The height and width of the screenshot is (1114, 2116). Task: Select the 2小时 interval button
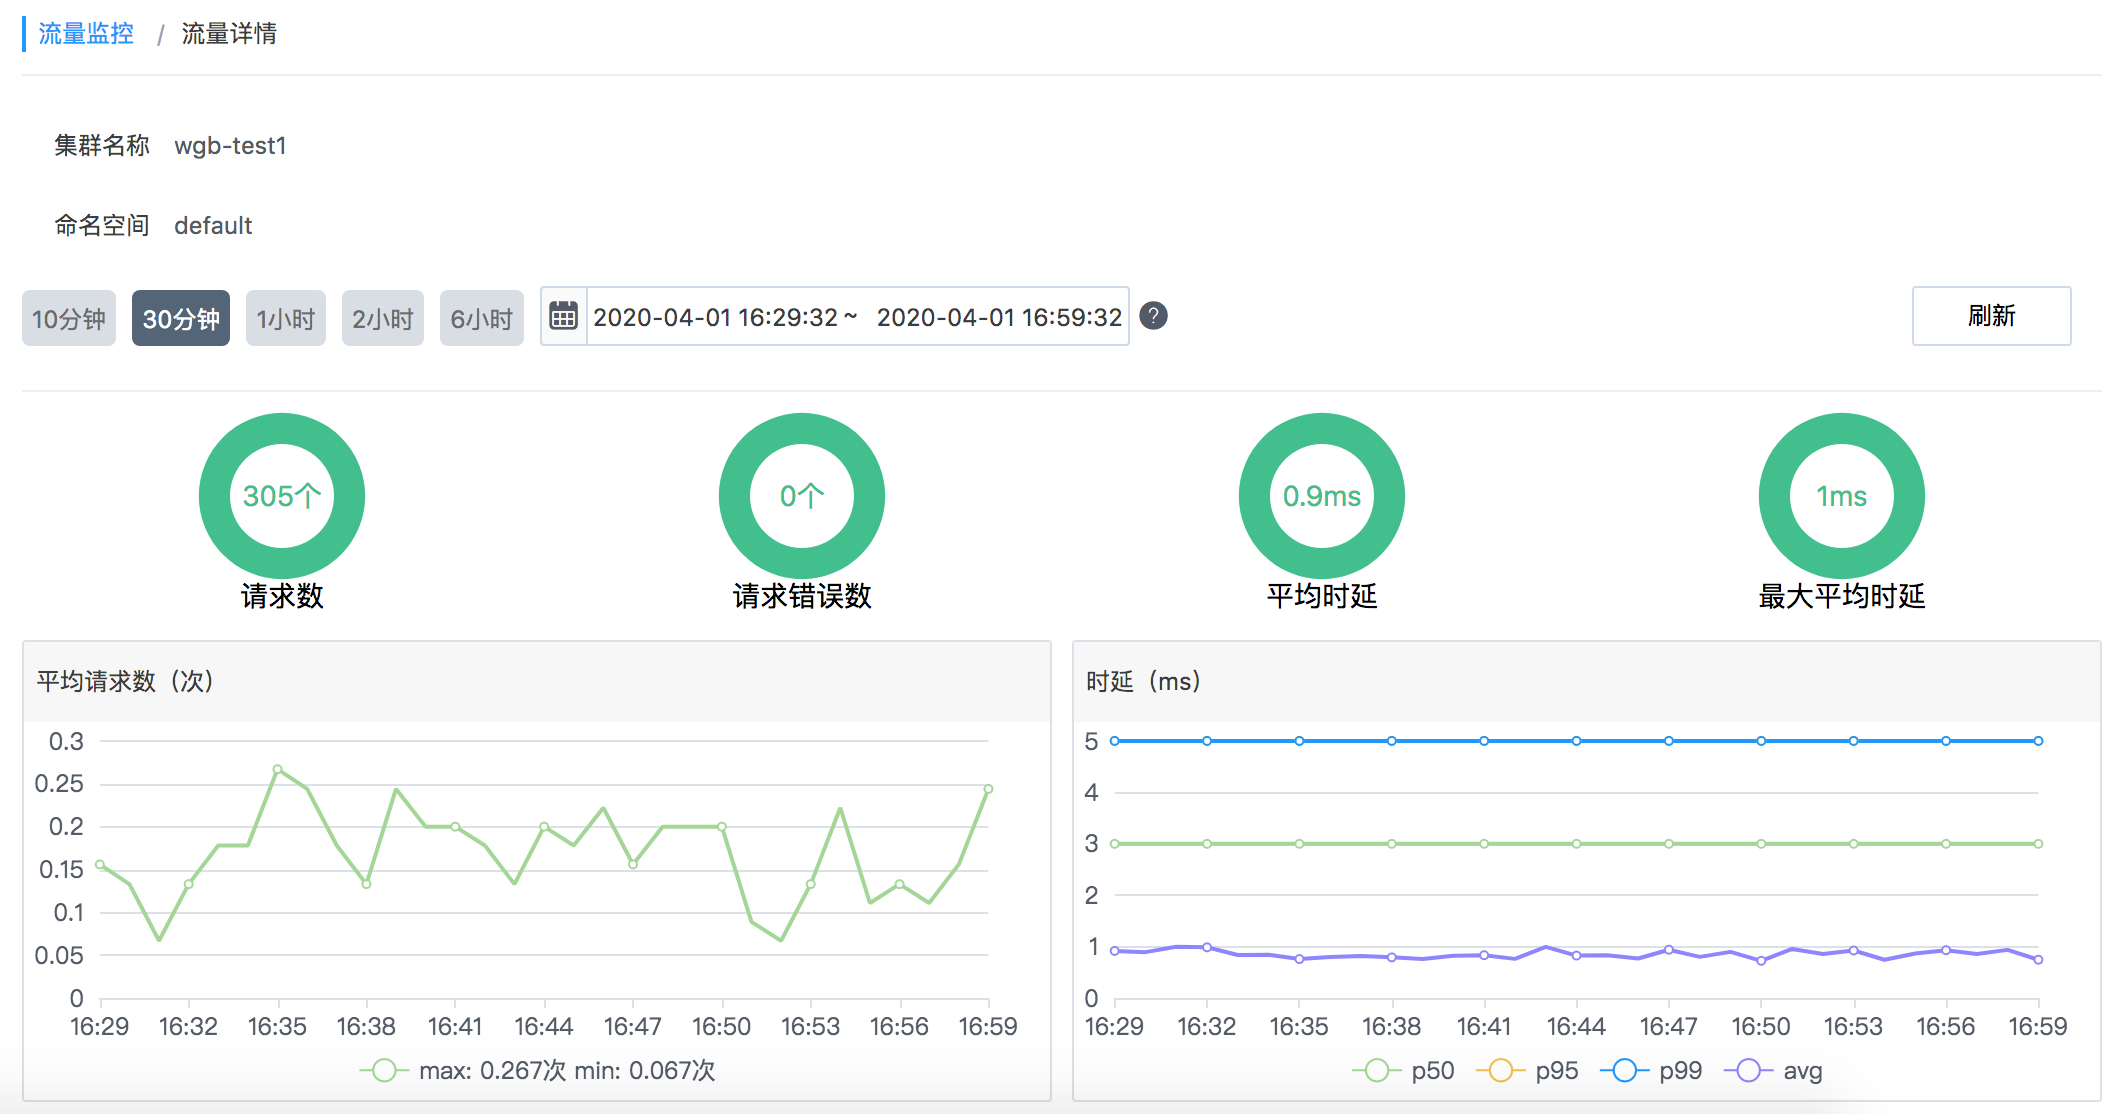tap(383, 318)
